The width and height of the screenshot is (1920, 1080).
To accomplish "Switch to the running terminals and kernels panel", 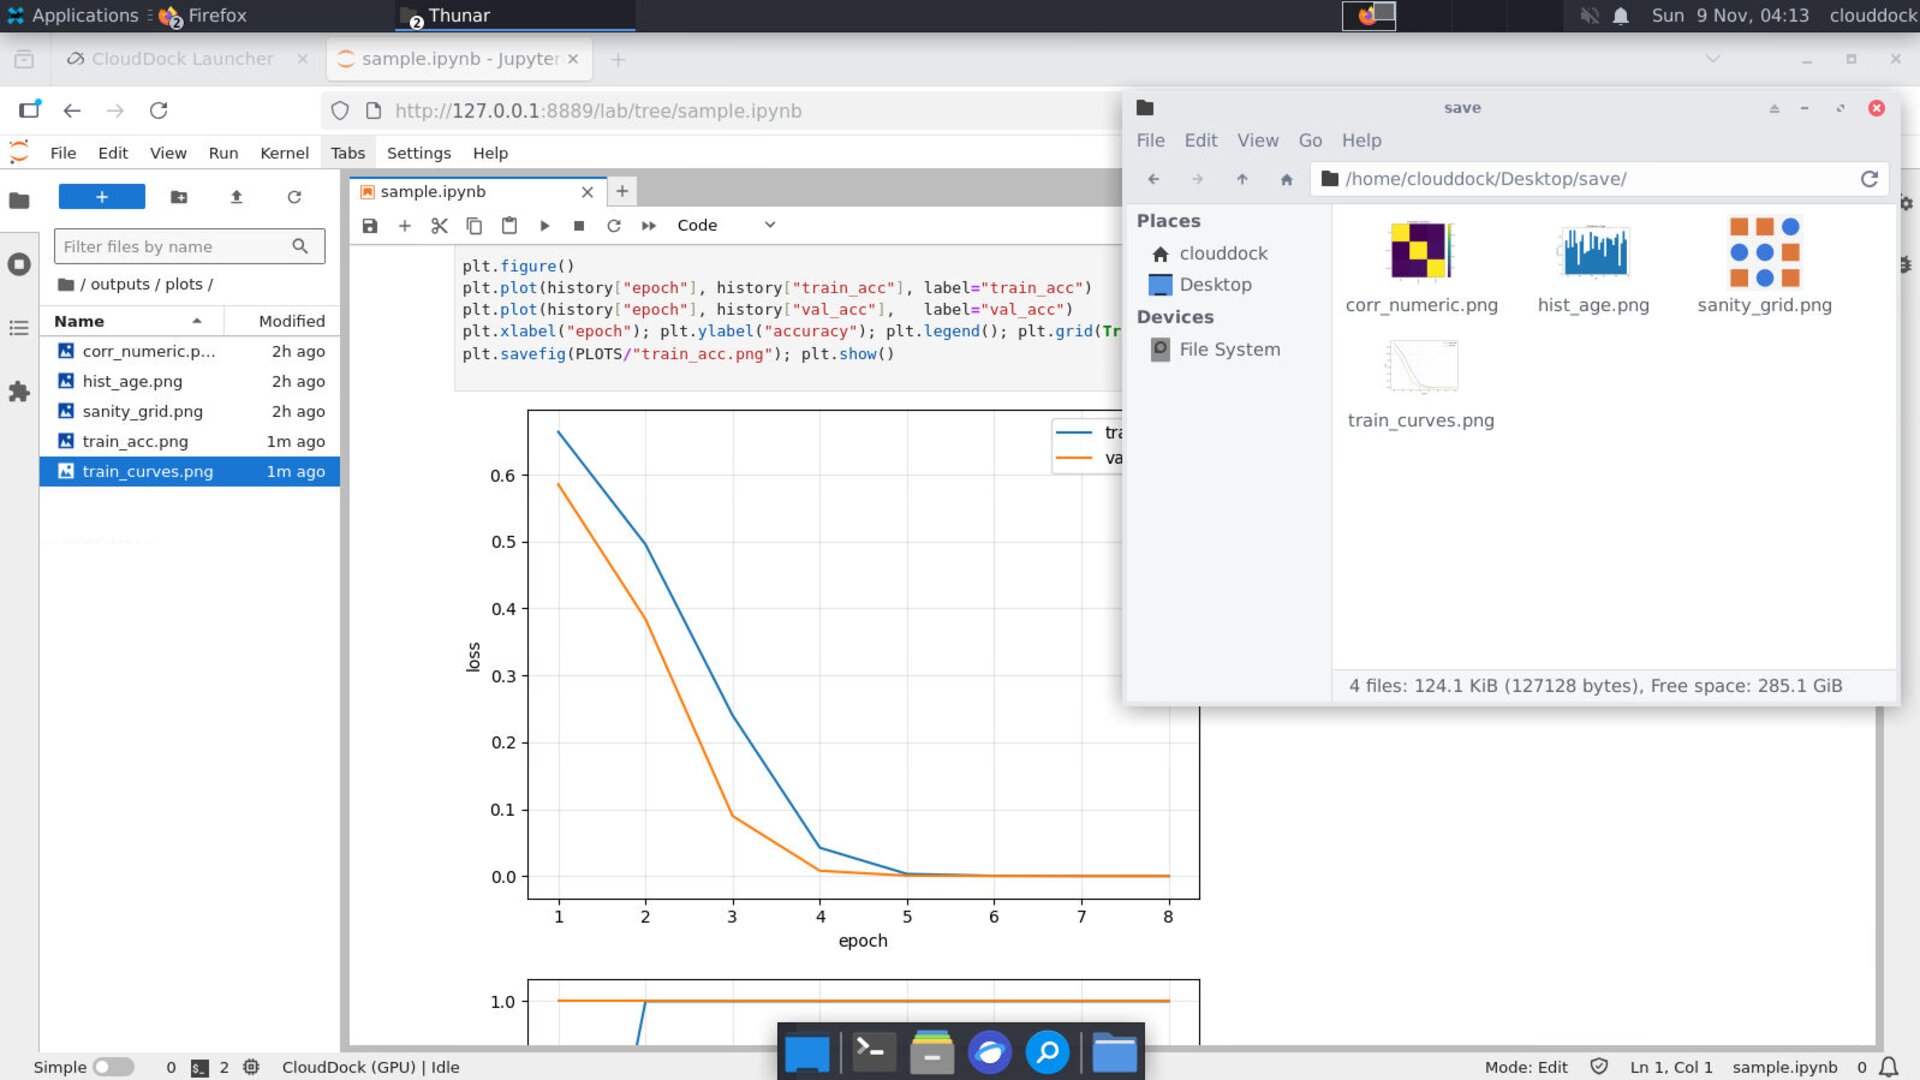I will pyautogui.click(x=19, y=264).
